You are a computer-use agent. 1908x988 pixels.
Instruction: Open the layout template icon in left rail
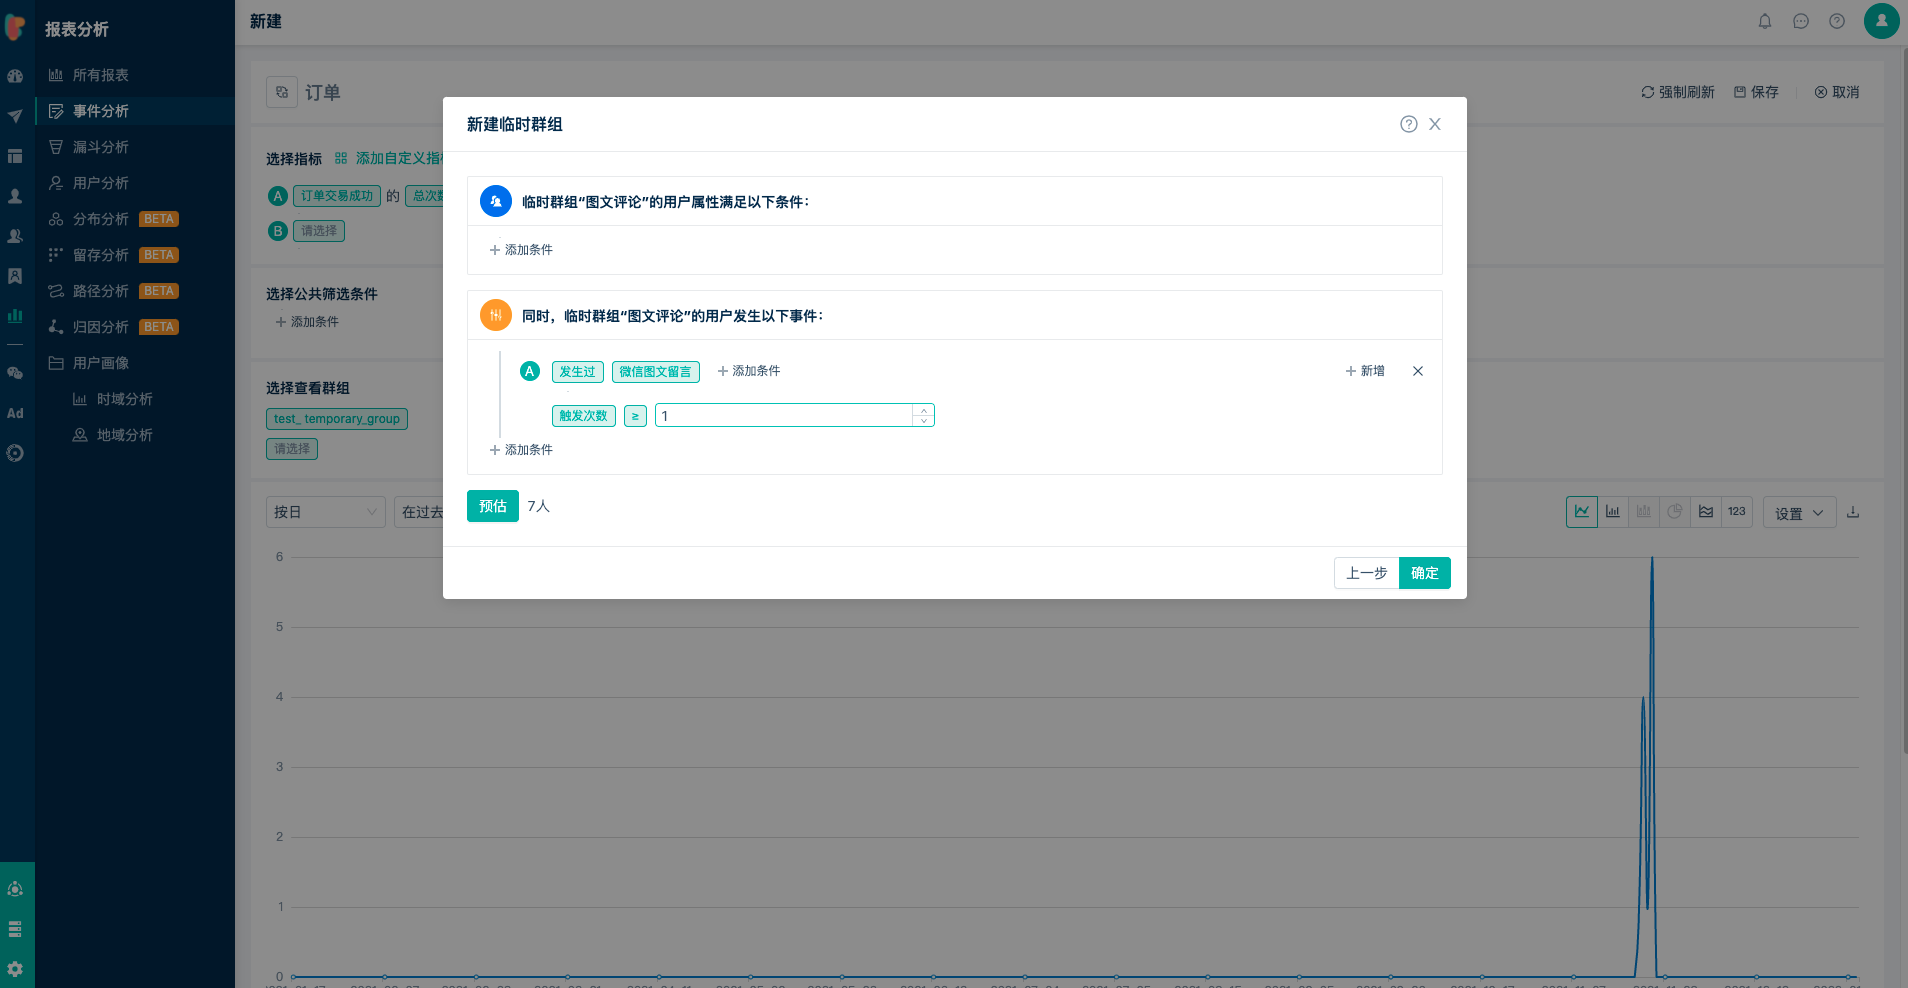[x=15, y=156]
